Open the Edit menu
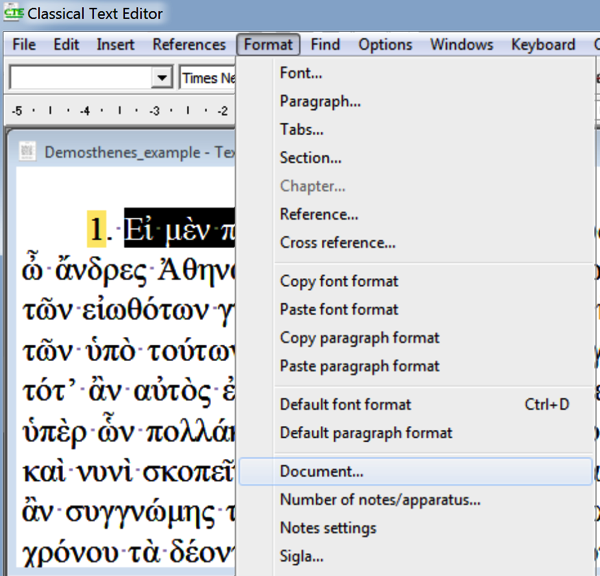Viewport: 600px width, 576px height. [x=66, y=44]
